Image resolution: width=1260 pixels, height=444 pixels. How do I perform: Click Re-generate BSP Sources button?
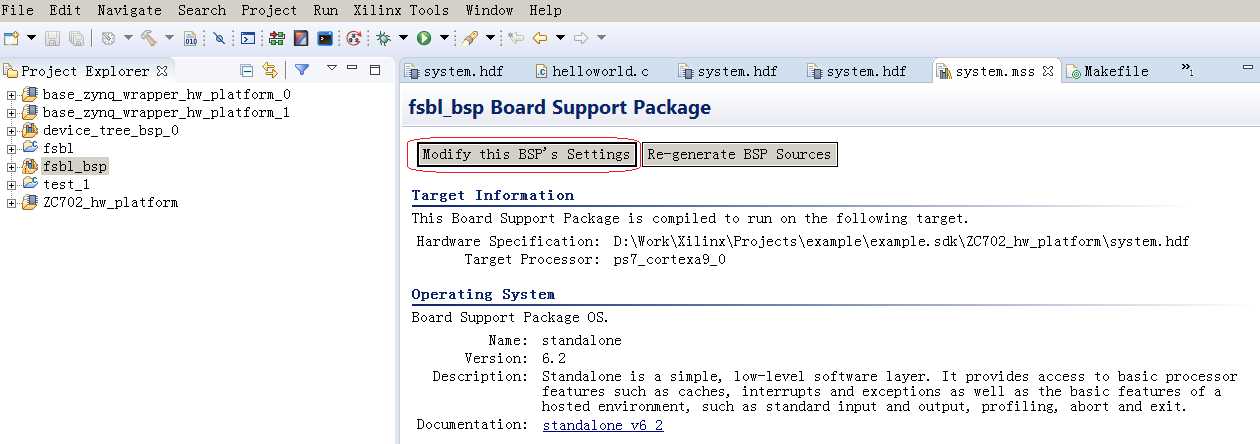point(739,154)
